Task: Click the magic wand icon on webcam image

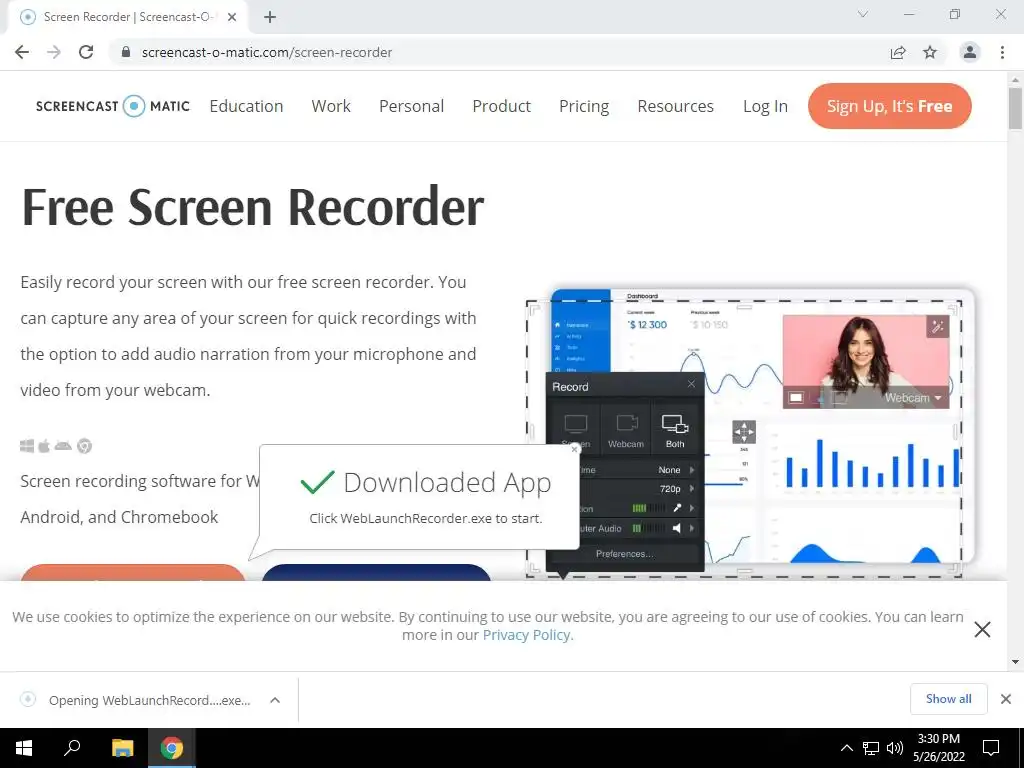Action: (x=937, y=327)
